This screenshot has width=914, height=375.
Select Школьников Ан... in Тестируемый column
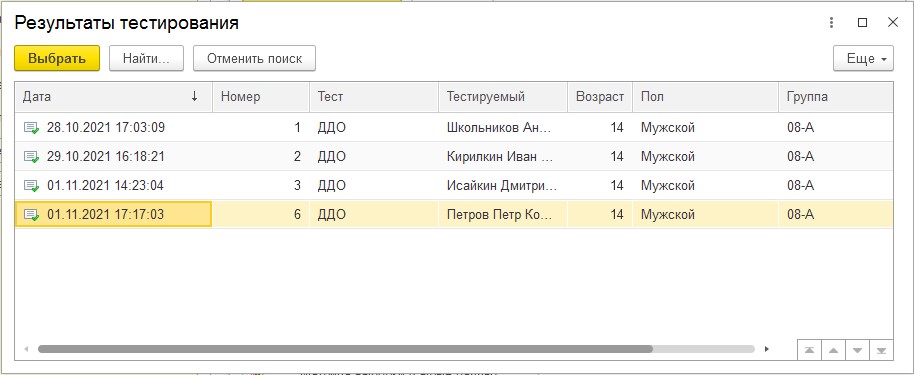pos(502,128)
